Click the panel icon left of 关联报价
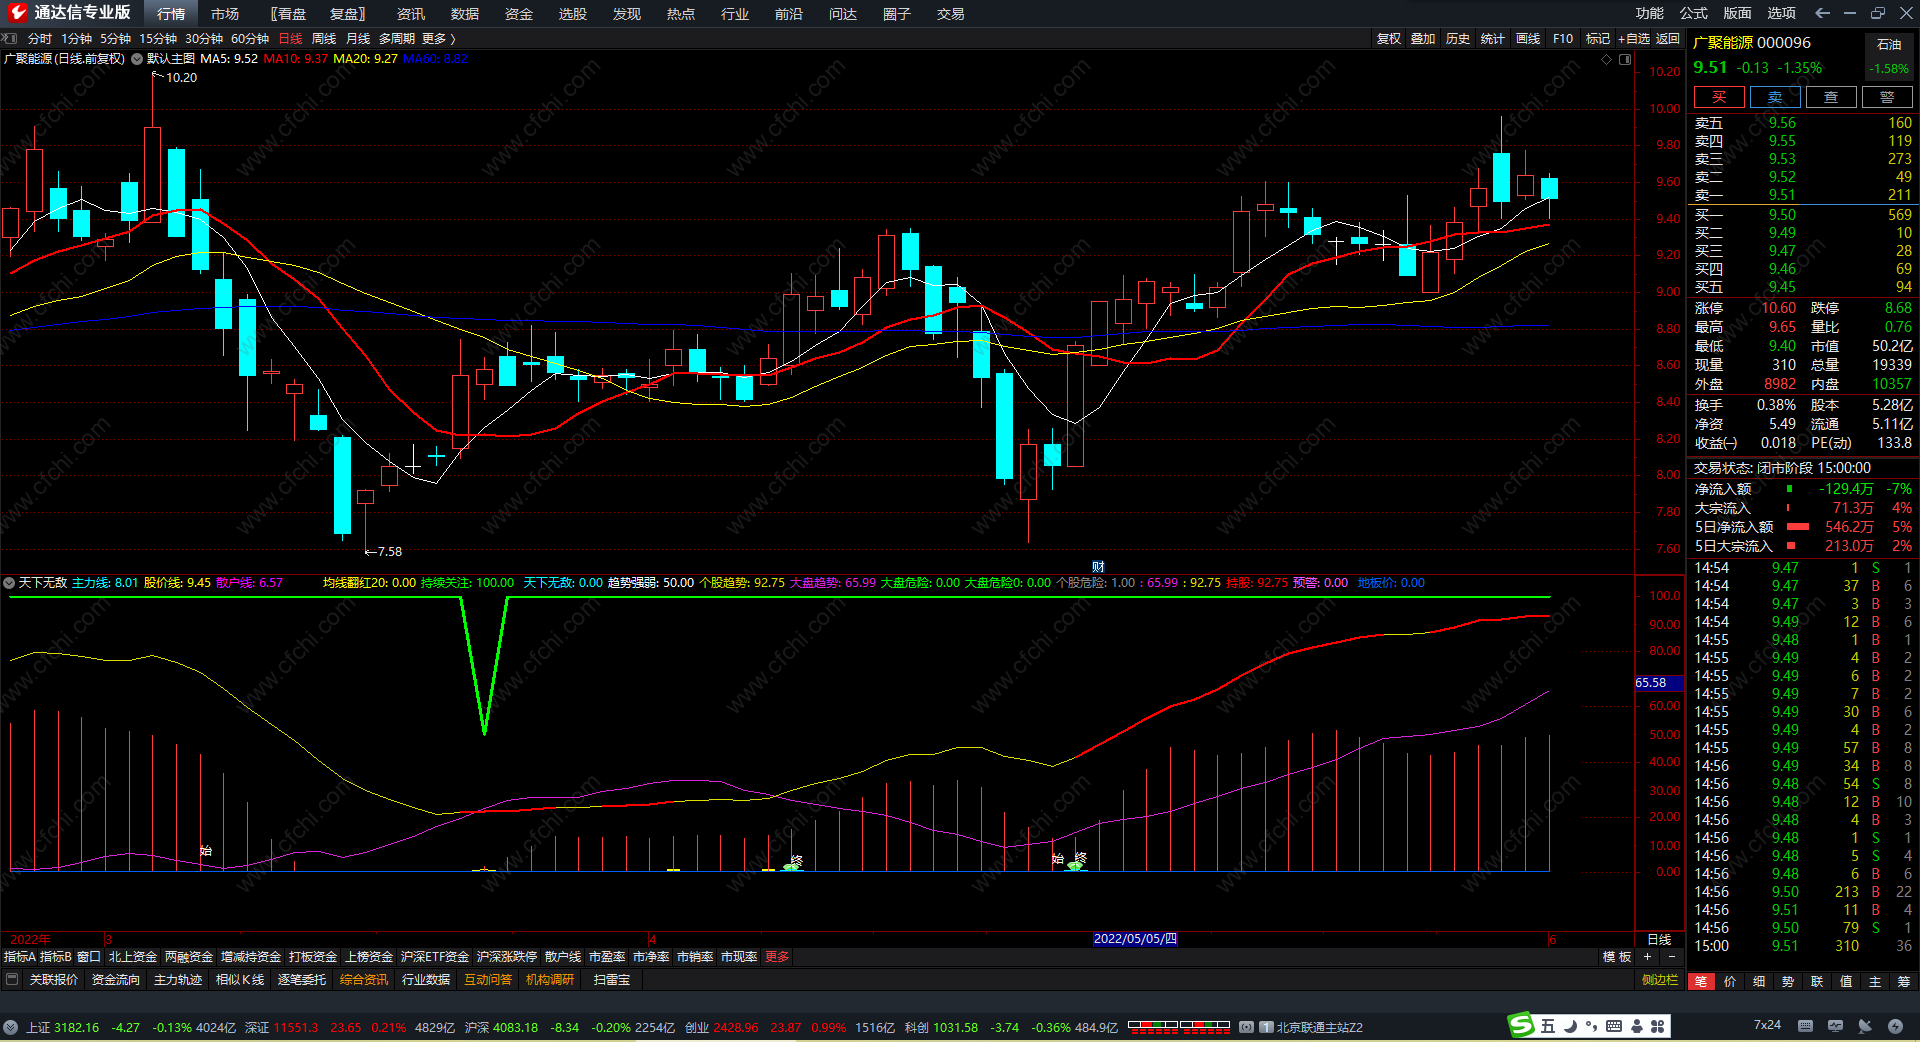 click(12, 980)
